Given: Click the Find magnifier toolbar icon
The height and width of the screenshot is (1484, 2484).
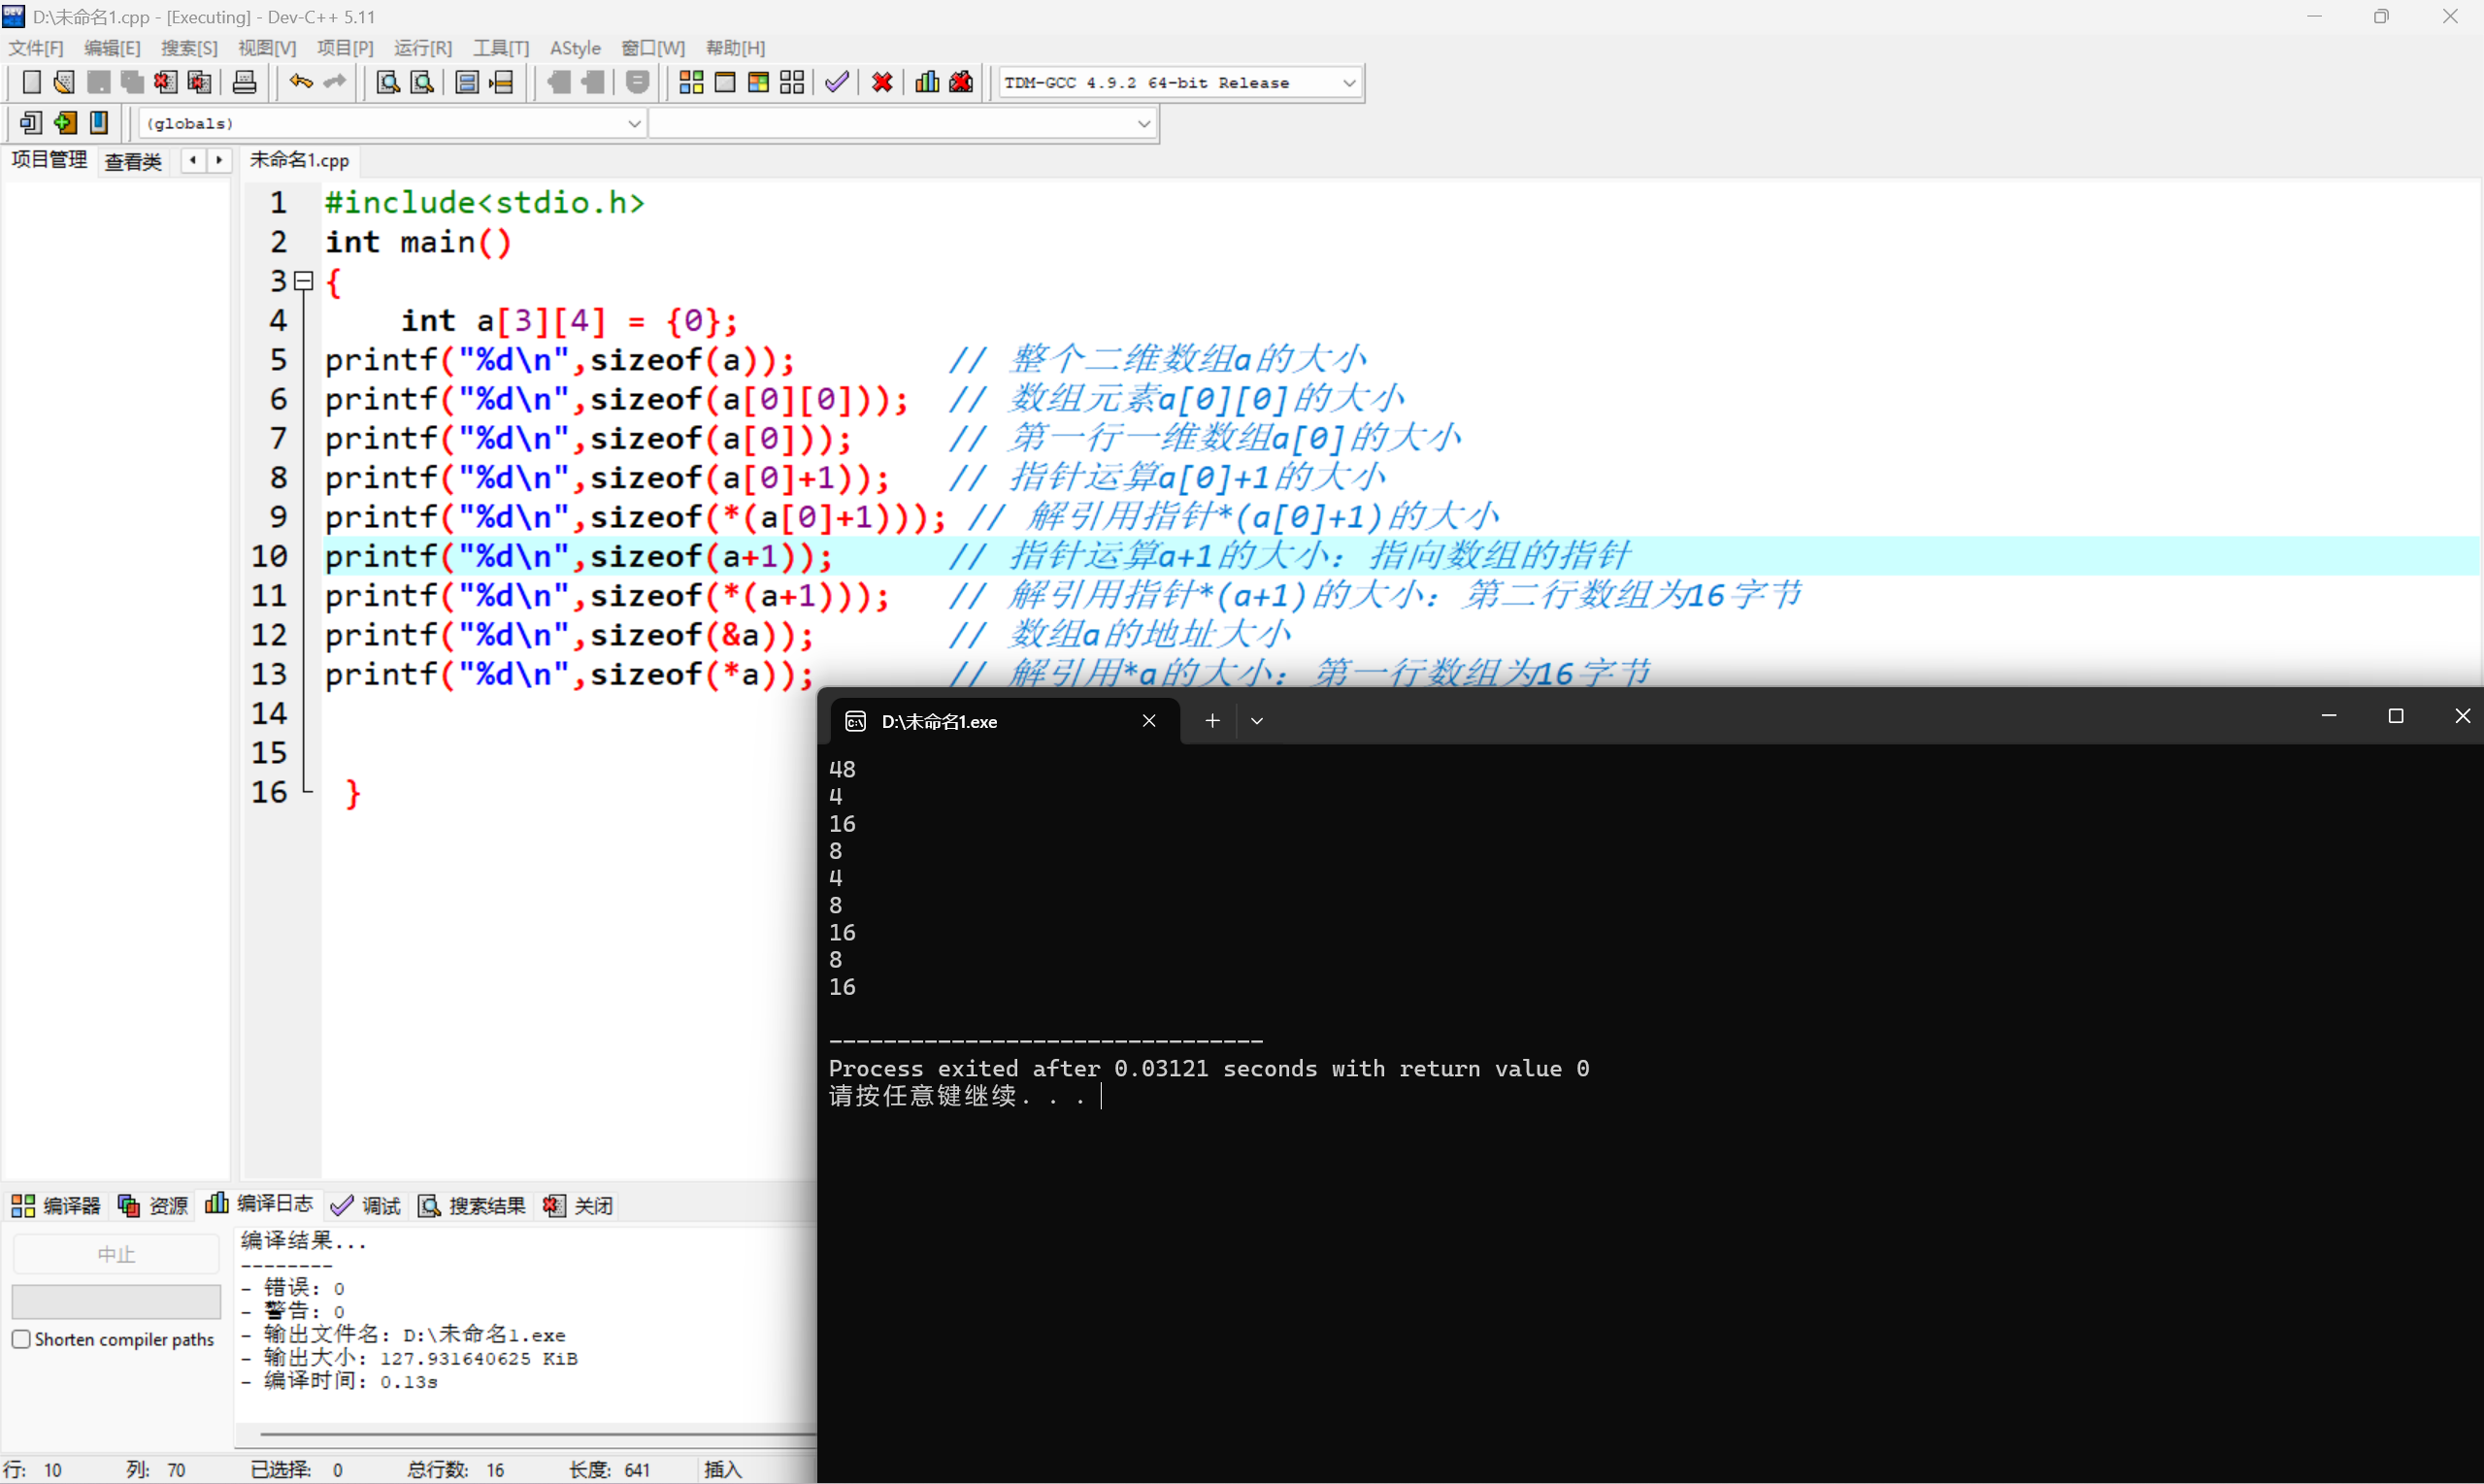Looking at the screenshot, I should pyautogui.click(x=388, y=82).
